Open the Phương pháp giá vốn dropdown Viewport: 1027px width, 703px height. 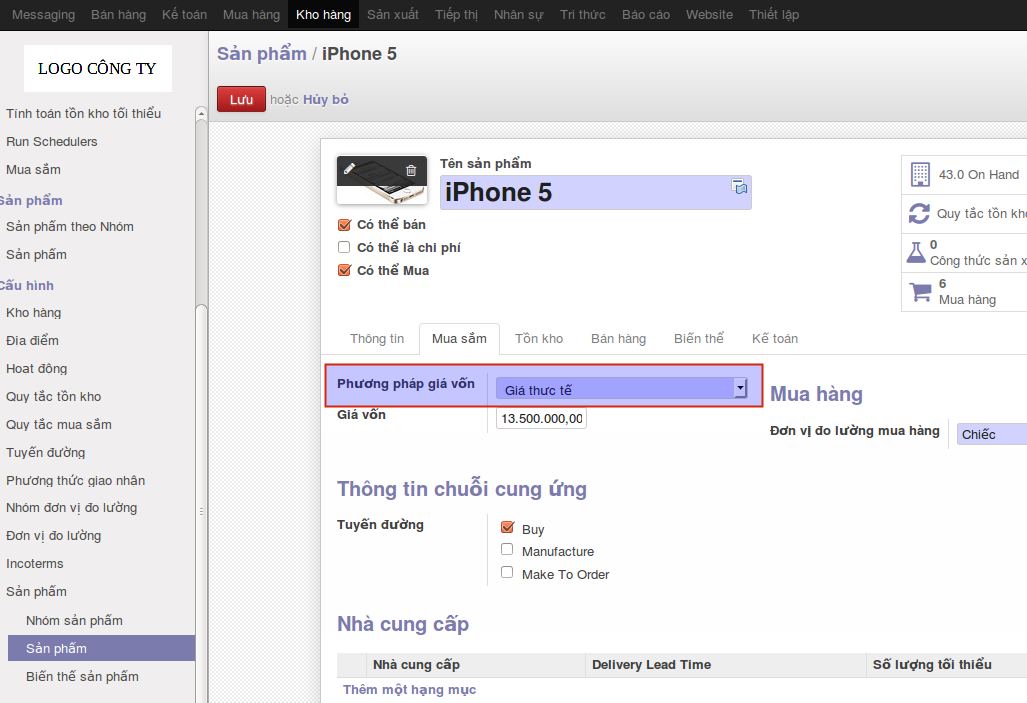[x=622, y=389]
